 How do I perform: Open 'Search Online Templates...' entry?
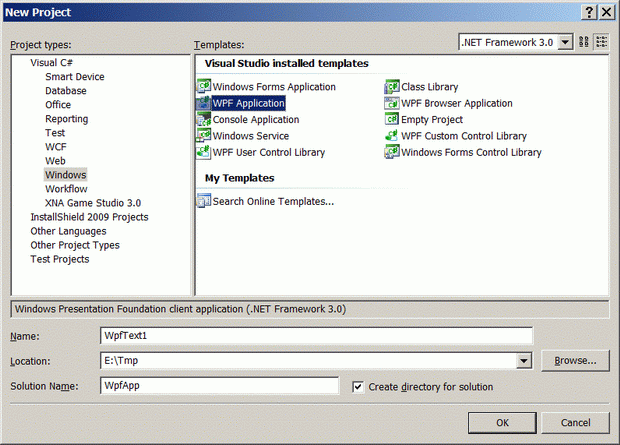click(273, 201)
